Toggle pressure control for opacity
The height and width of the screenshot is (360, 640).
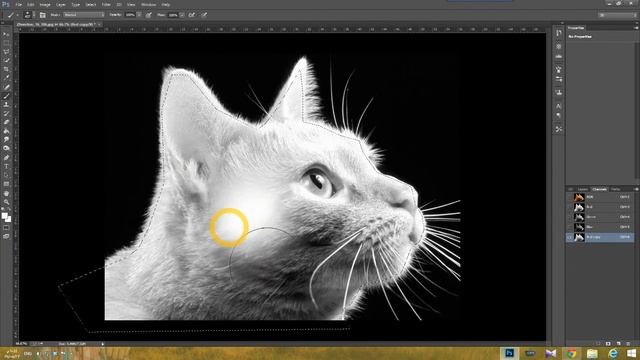click(149, 15)
